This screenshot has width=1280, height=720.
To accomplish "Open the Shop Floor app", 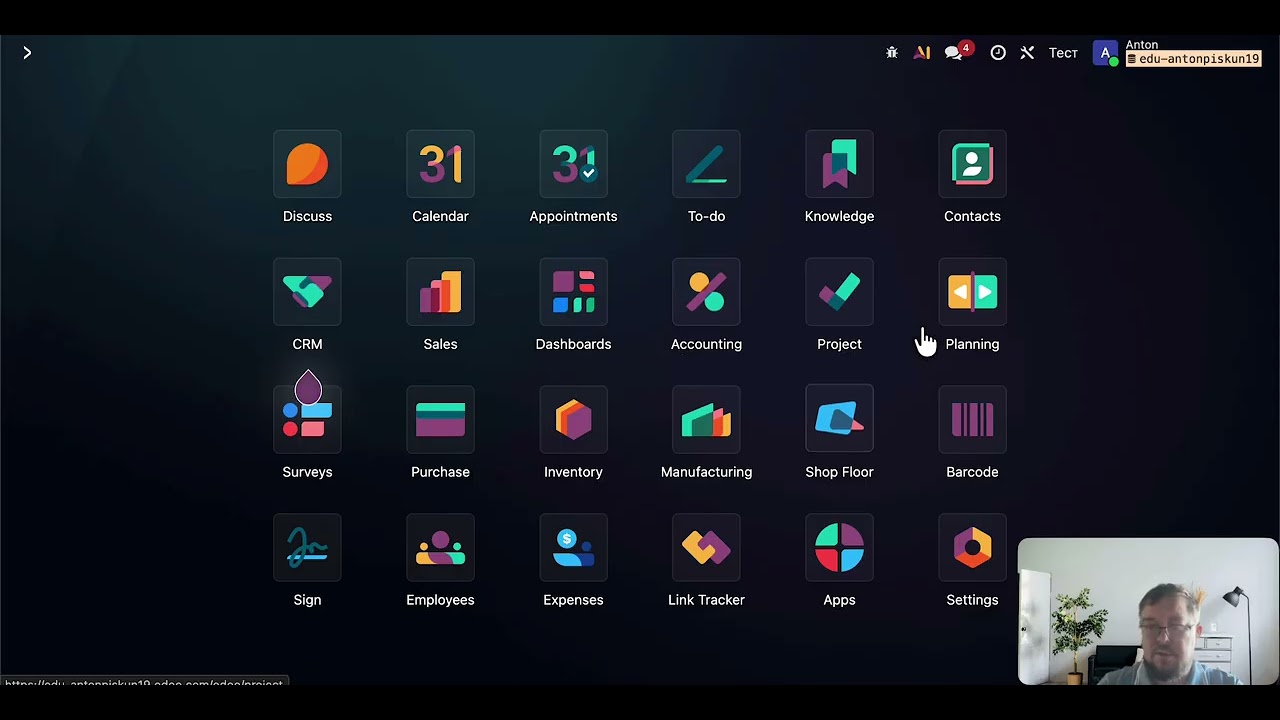I will tap(839, 420).
